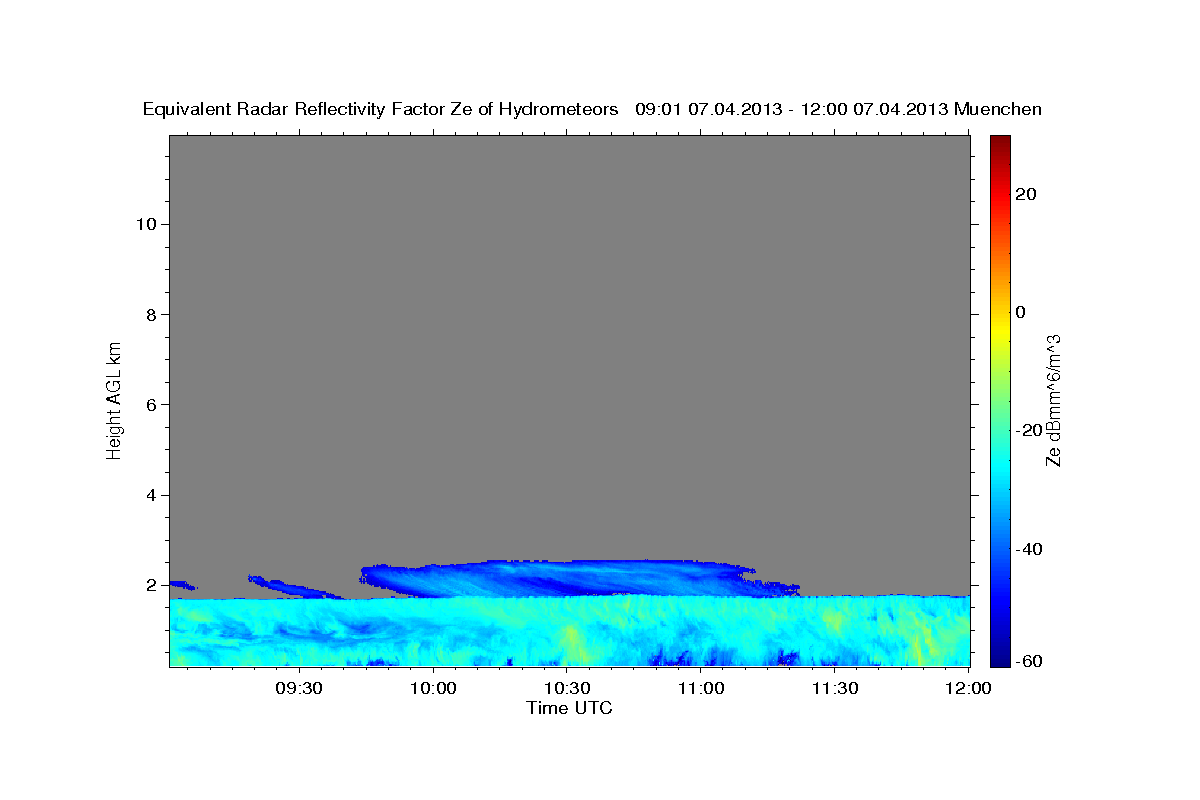Select the colorbar value 20

coord(1027,194)
